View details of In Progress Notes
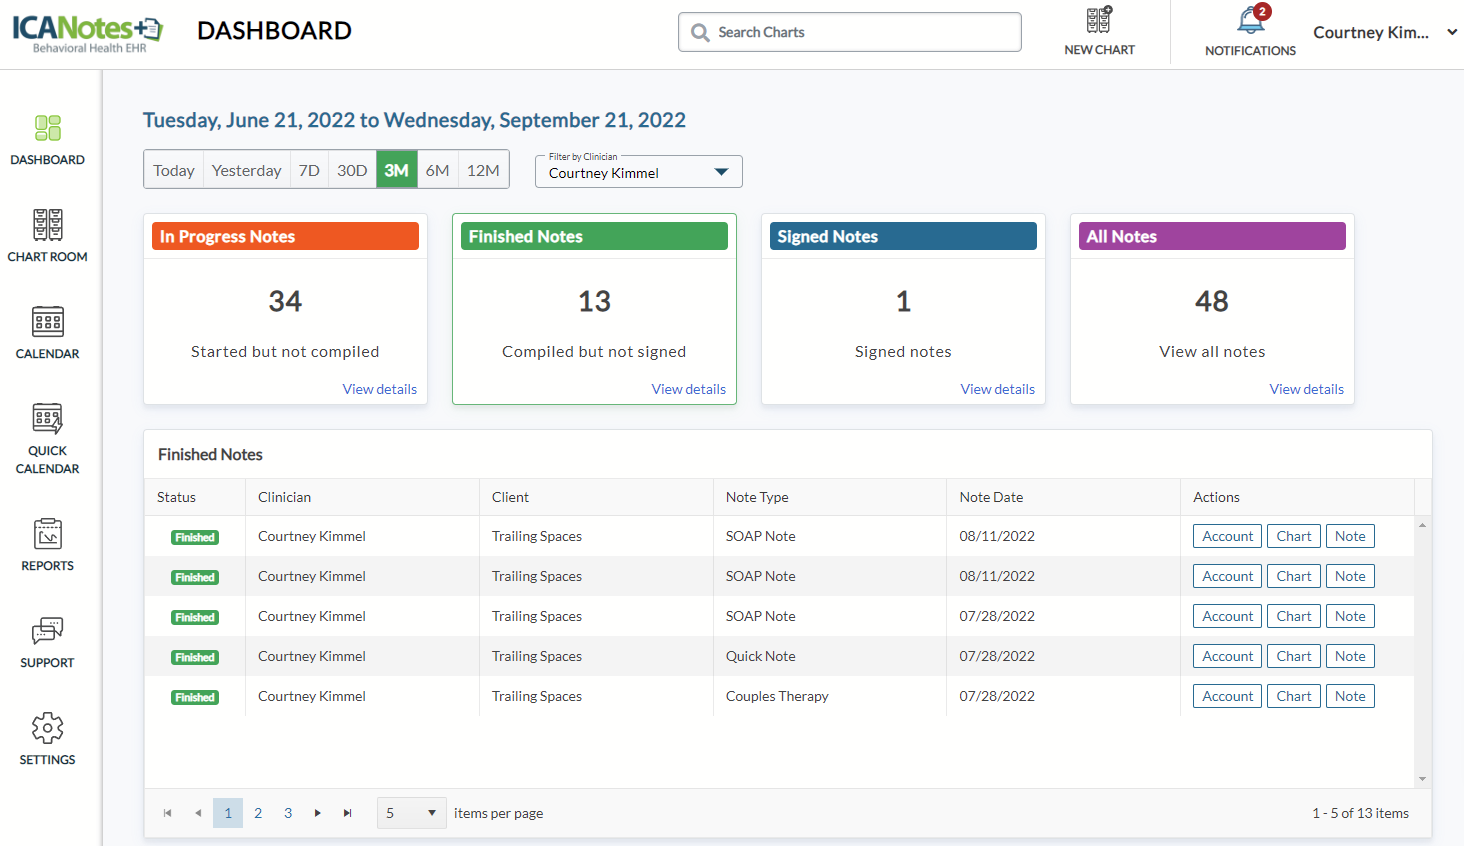Screen dimensions: 1464x846 coord(379,389)
